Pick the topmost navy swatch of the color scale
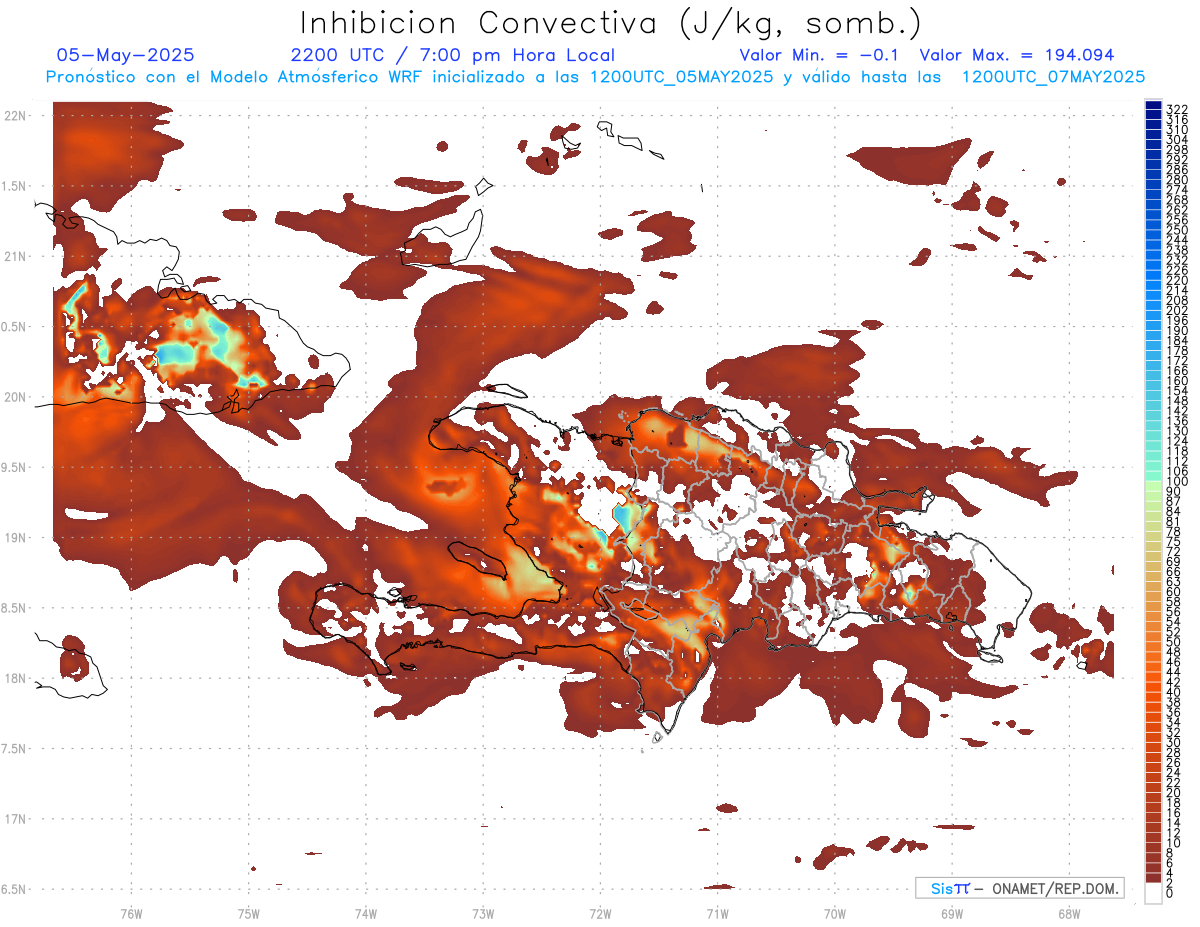 pyautogui.click(x=1153, y=105)
